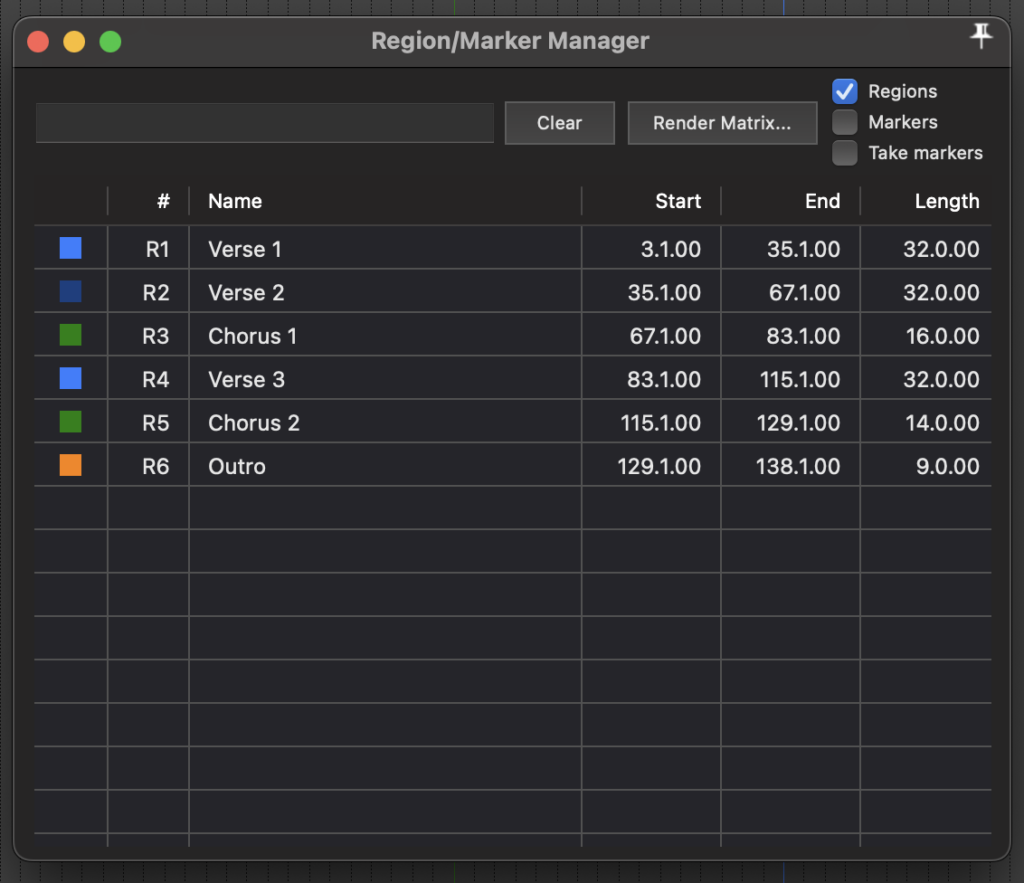
Task: Select the Verse 1 region name
Action: tap(245, 249)
